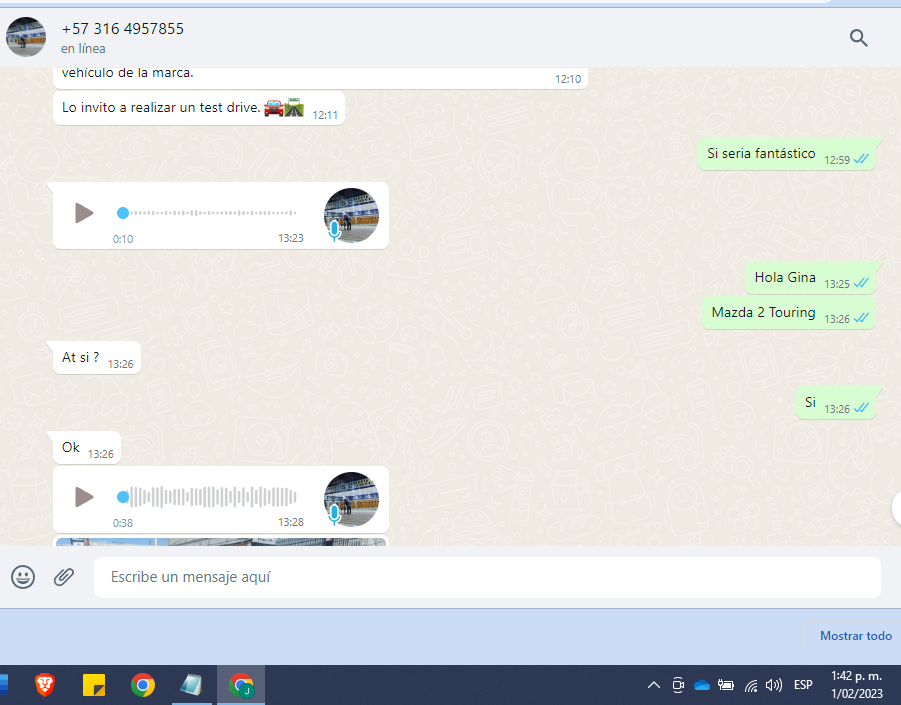Open contact info for +57 316 4957855
The width and height of the screenshot is (901, 705).
click(122, 29)
